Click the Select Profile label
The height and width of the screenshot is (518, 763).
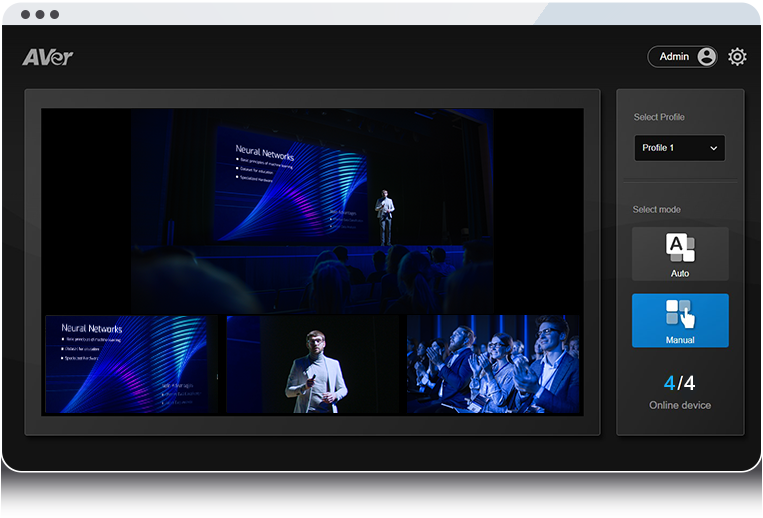tap(659, 117)
